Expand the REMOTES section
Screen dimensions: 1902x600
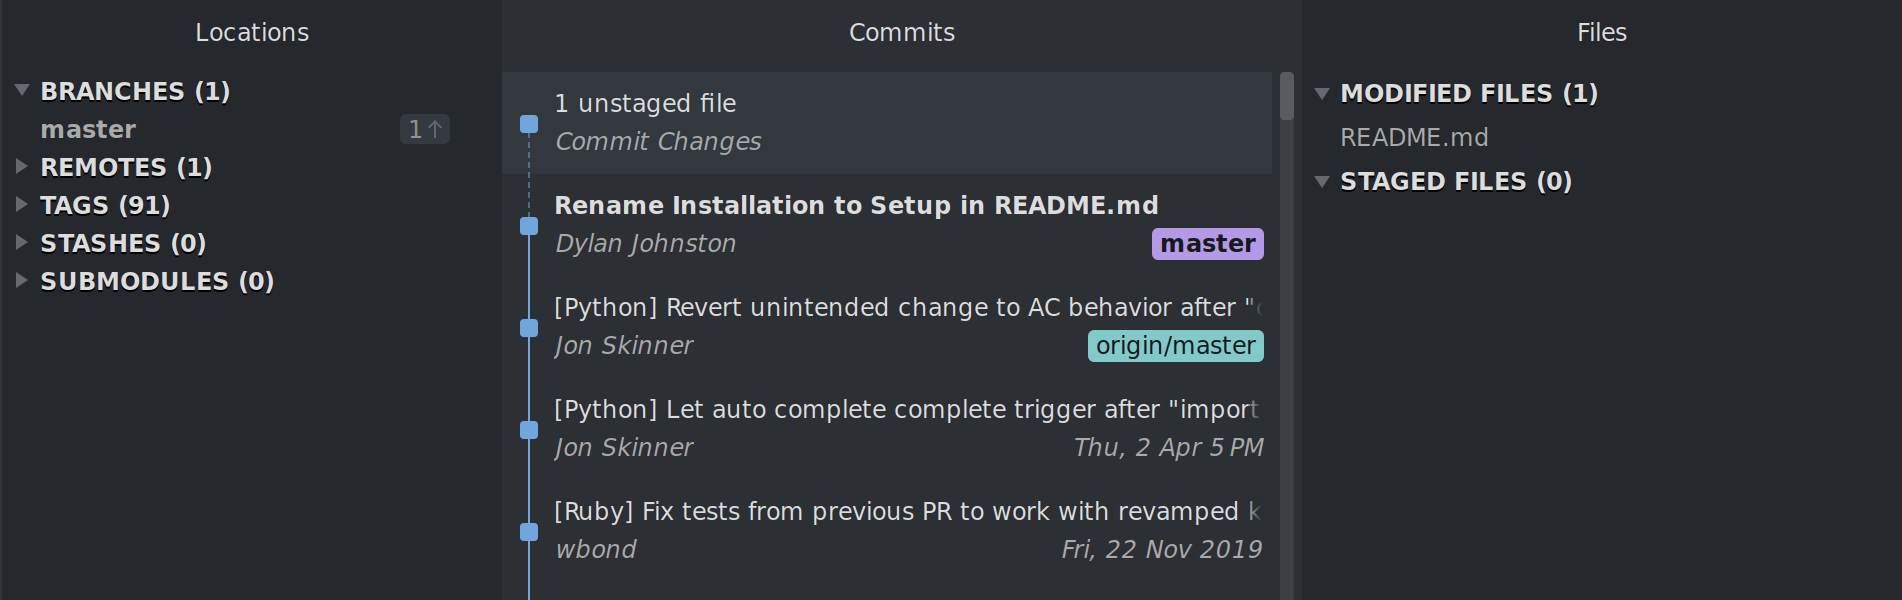(22, 167)
